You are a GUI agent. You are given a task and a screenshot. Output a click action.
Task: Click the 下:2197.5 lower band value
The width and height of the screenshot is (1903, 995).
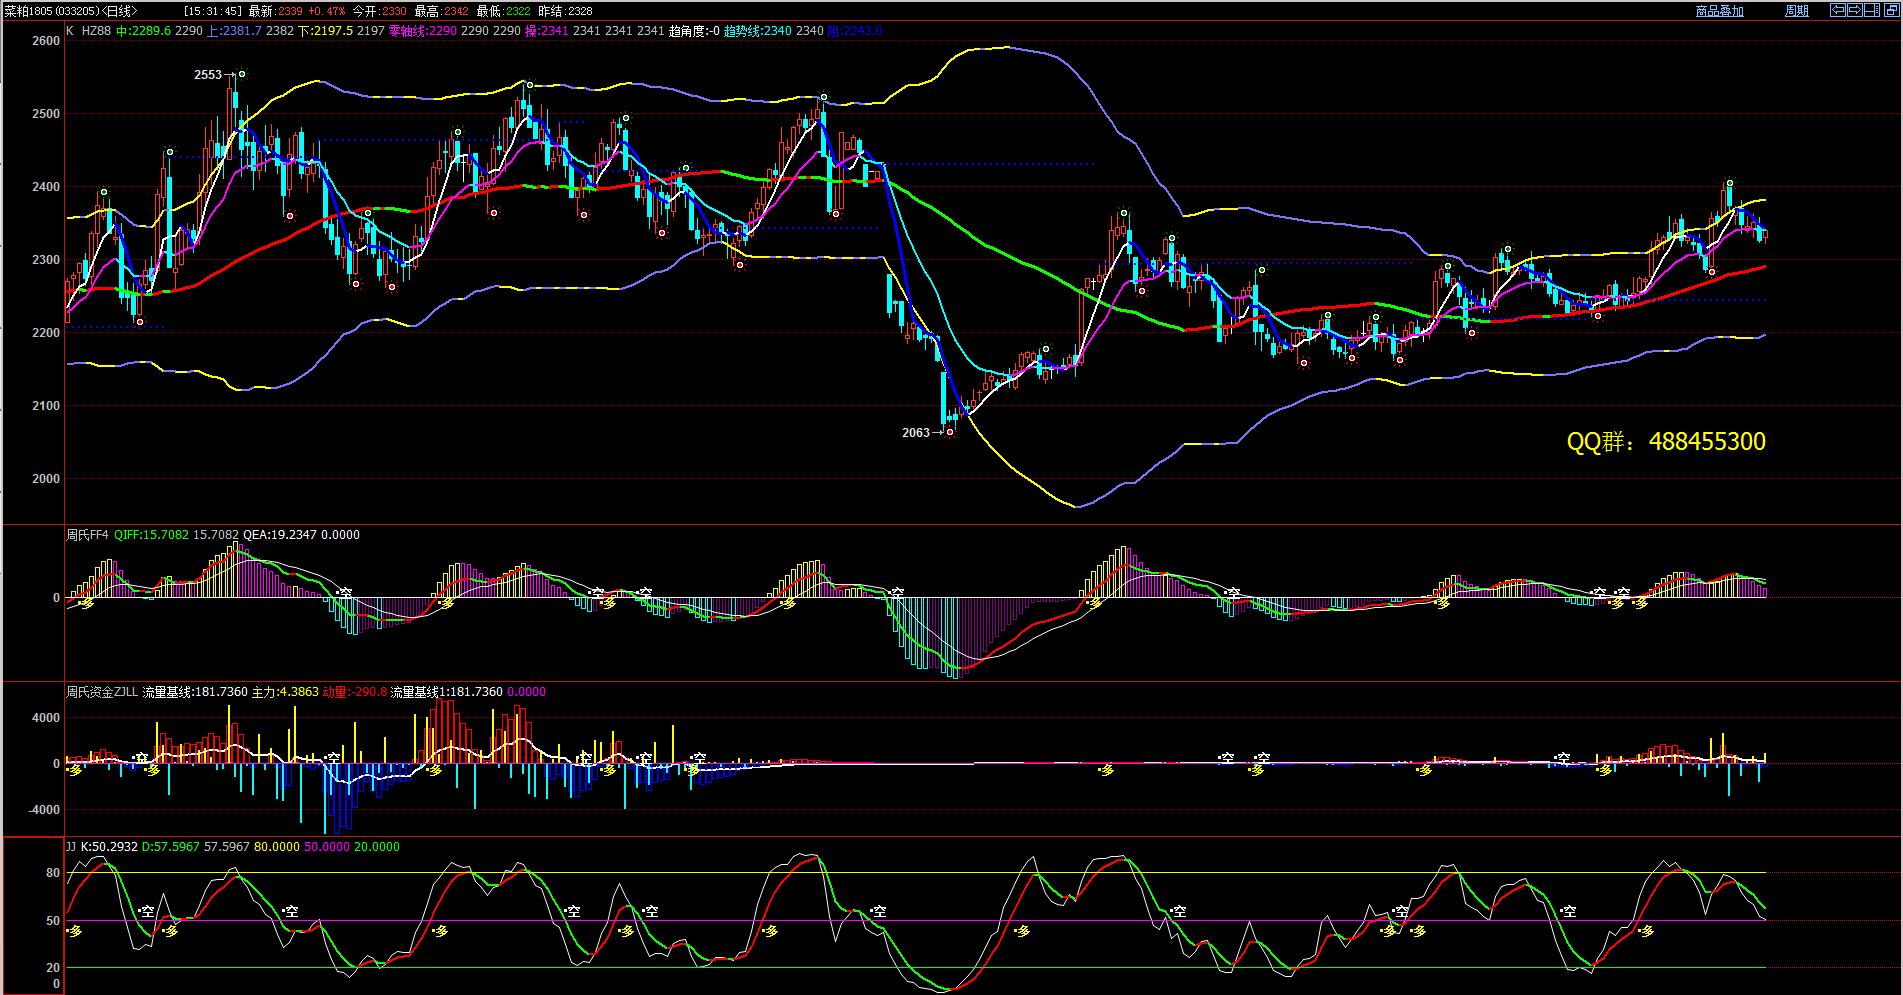tap(325, 31)
